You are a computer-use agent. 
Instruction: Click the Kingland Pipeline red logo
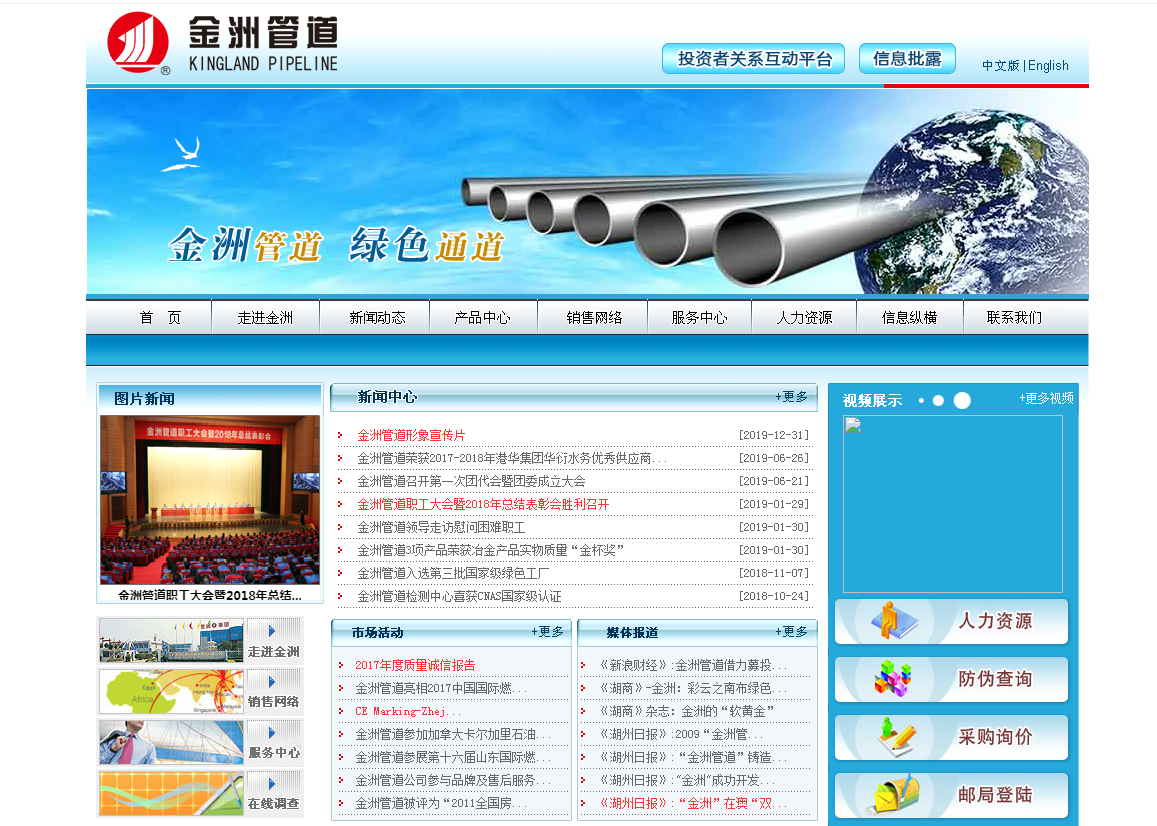pos(138,42)
